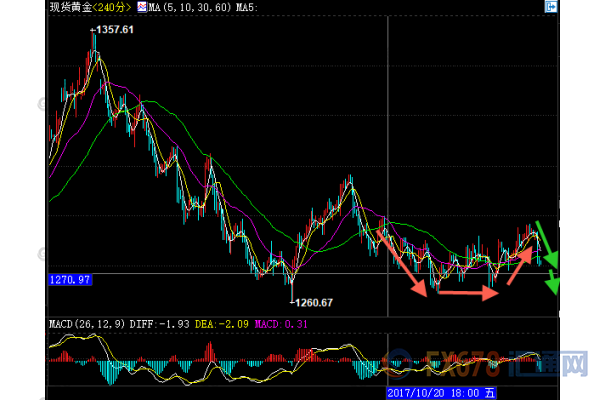Click the exit icon at top right

point(551,7)
